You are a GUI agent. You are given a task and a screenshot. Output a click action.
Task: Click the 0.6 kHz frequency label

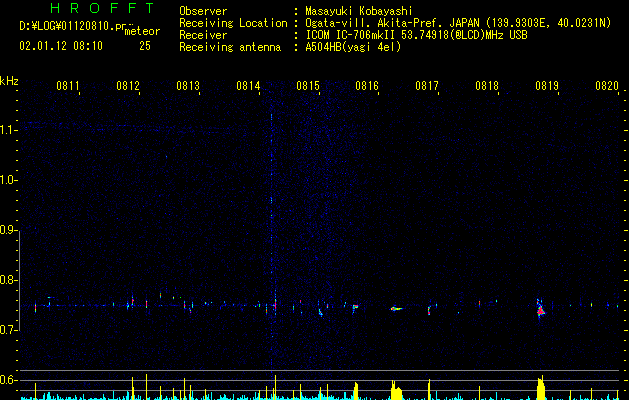pyautogui.click(x=9, y=380)
